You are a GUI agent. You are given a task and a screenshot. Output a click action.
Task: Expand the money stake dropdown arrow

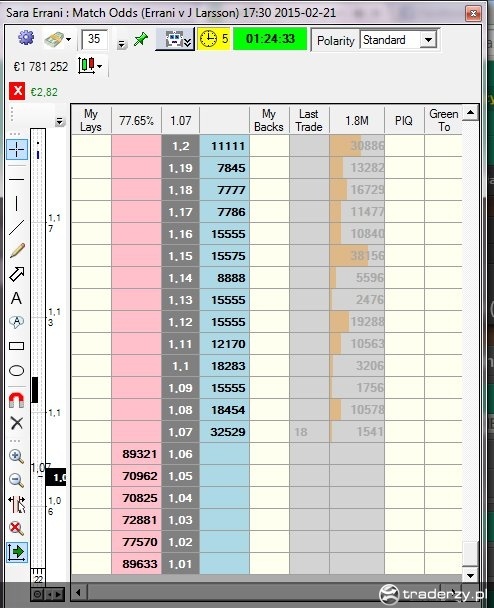click(69, 40)
